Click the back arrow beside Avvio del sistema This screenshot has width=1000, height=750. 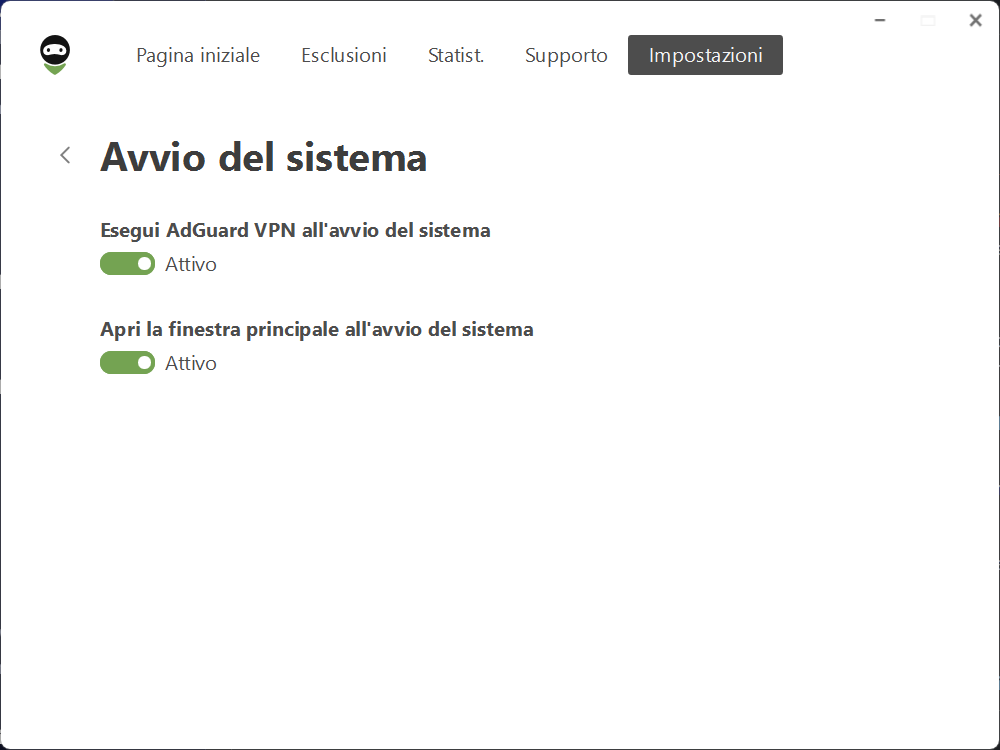[x=65, y=155]
